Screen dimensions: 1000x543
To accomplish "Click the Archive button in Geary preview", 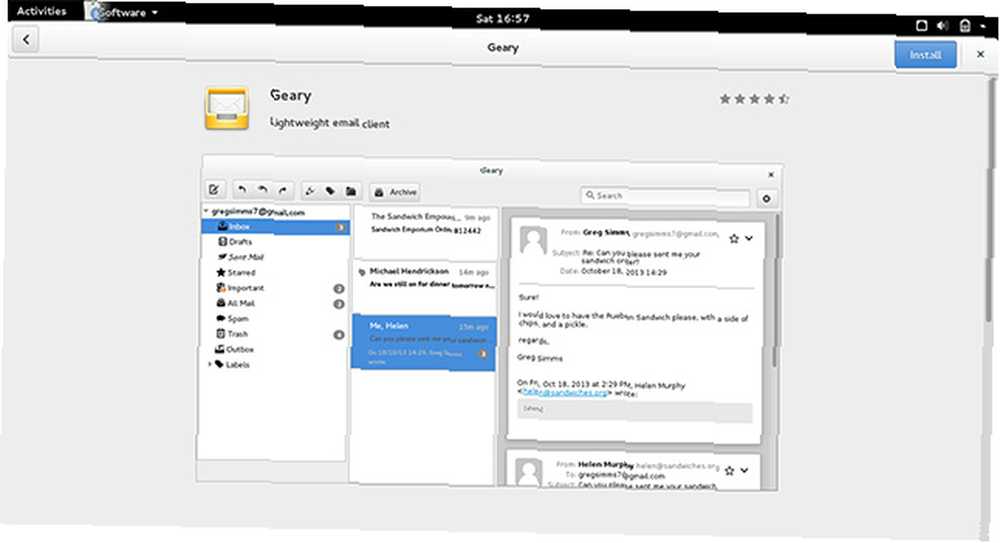I will point(395,192).
